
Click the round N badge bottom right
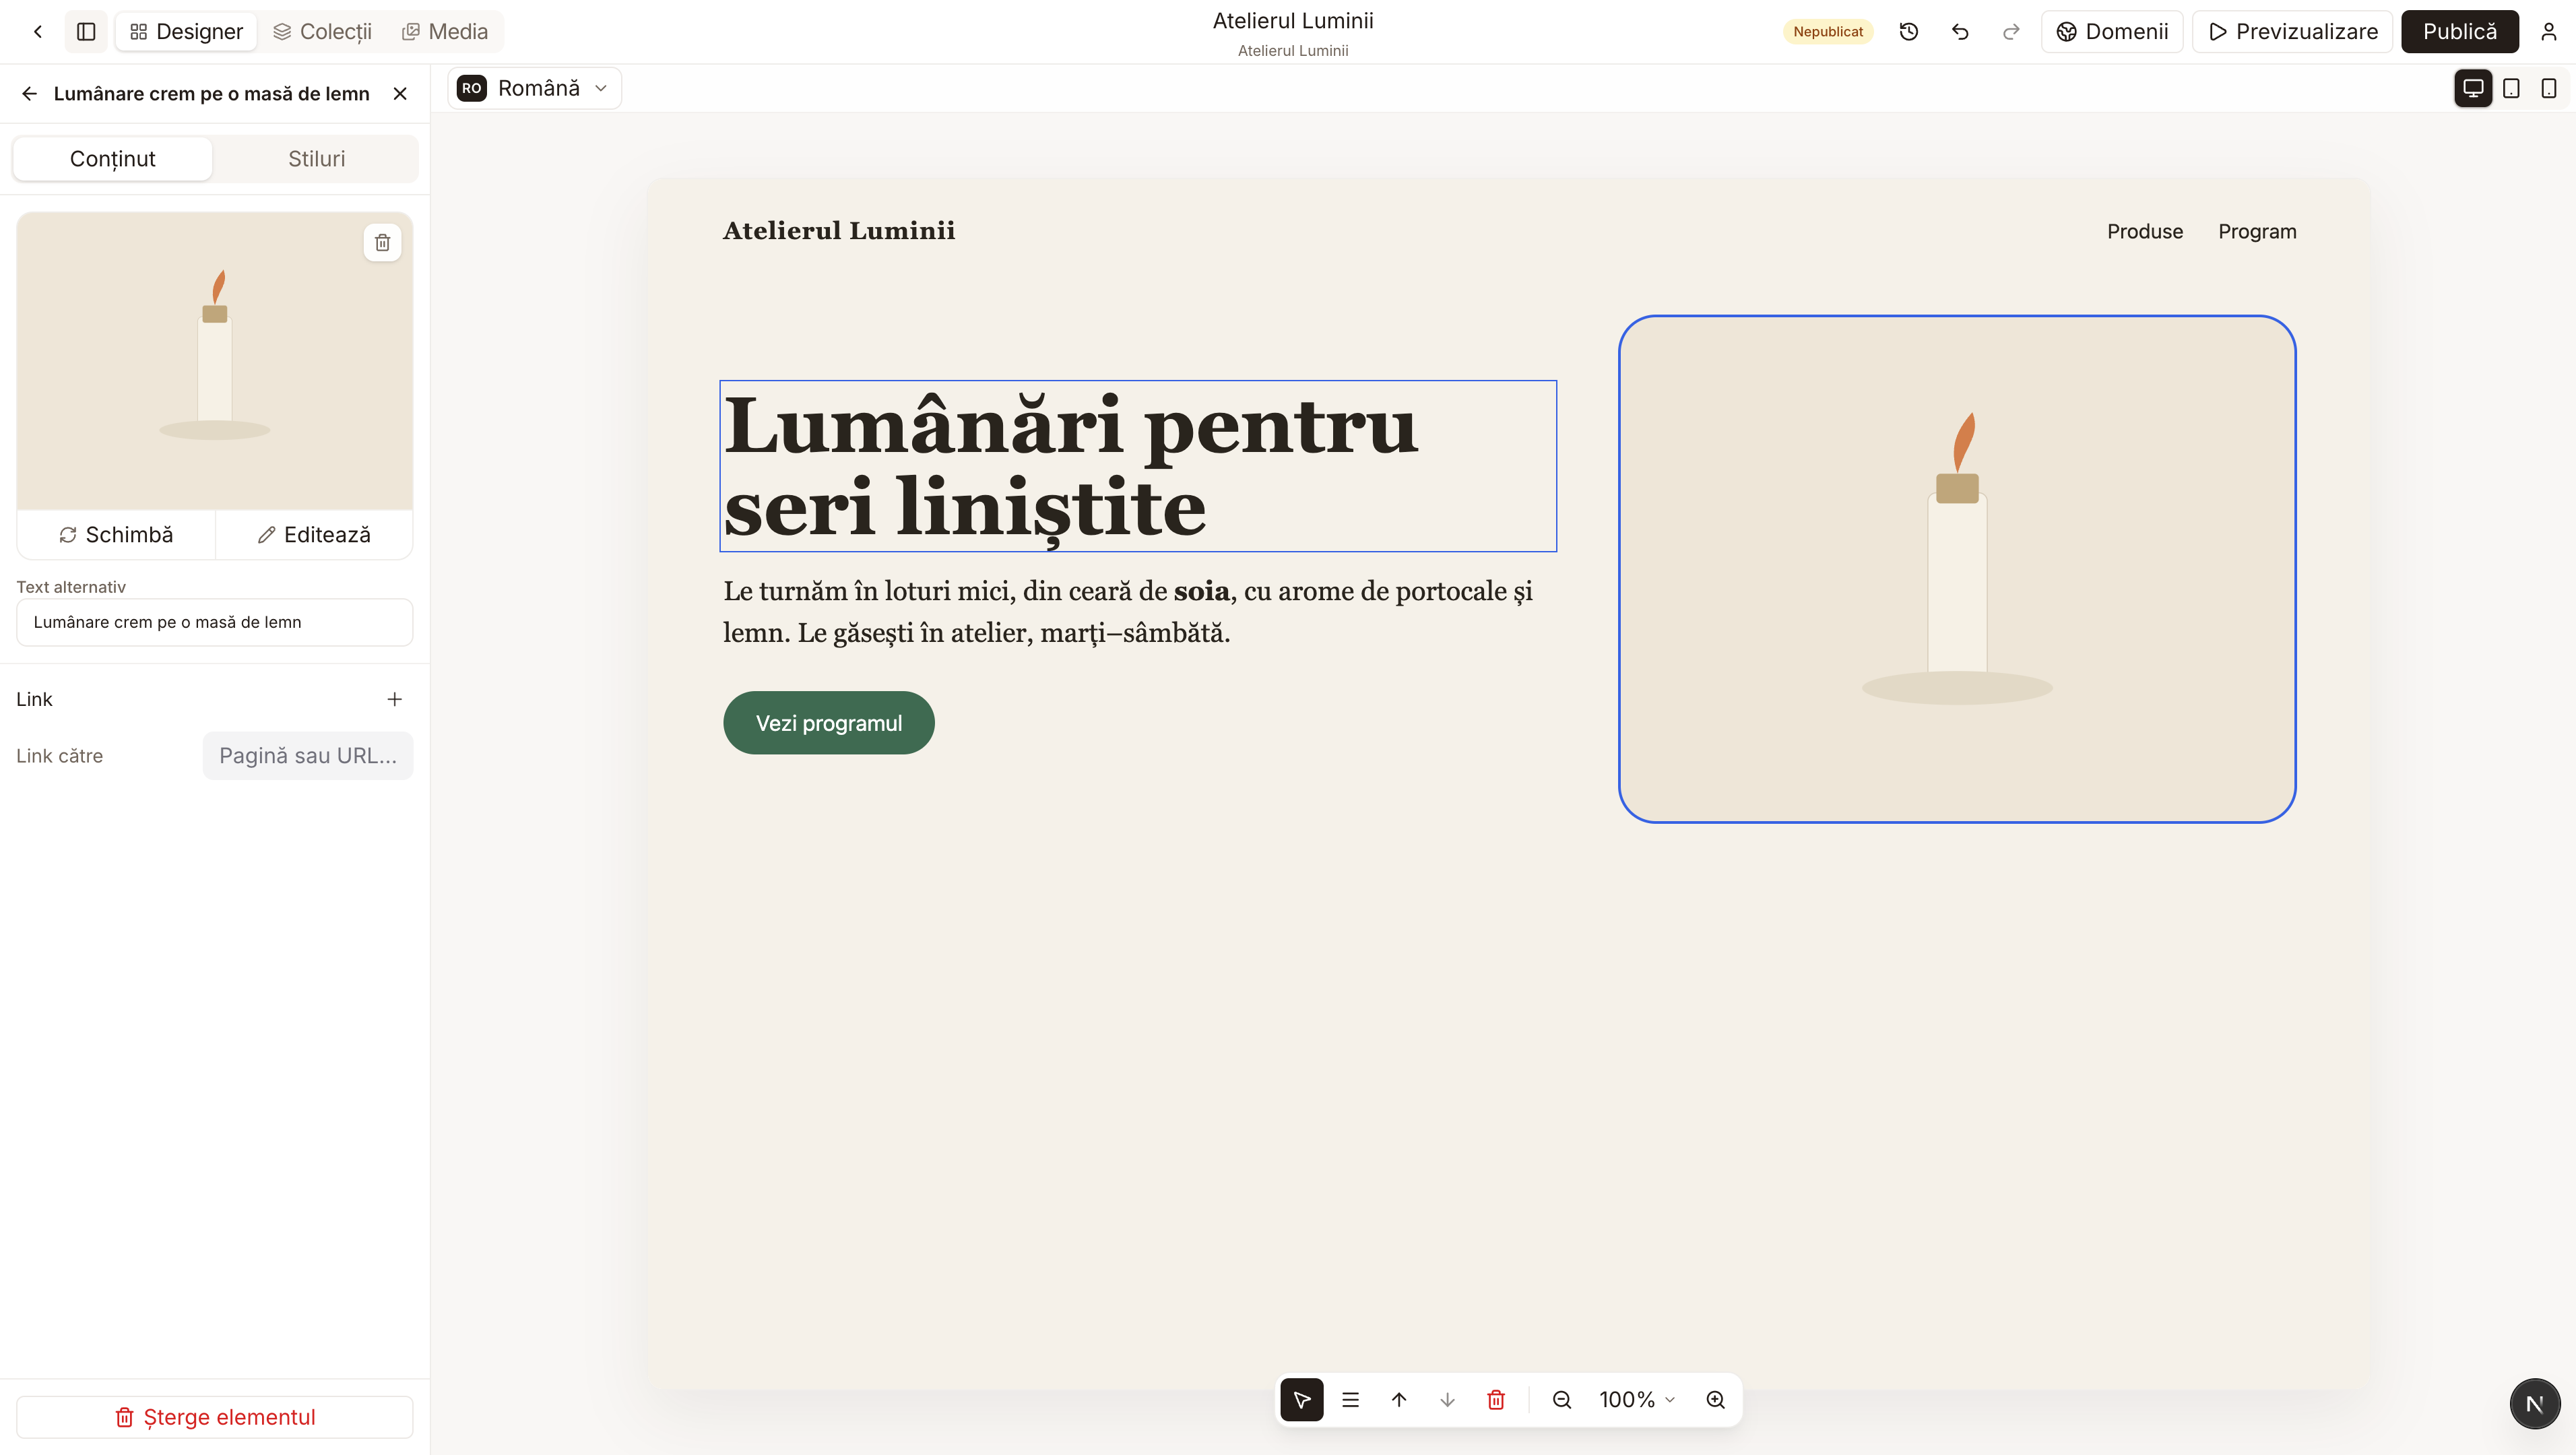pyautogui.click(x=2535, y=1404)
